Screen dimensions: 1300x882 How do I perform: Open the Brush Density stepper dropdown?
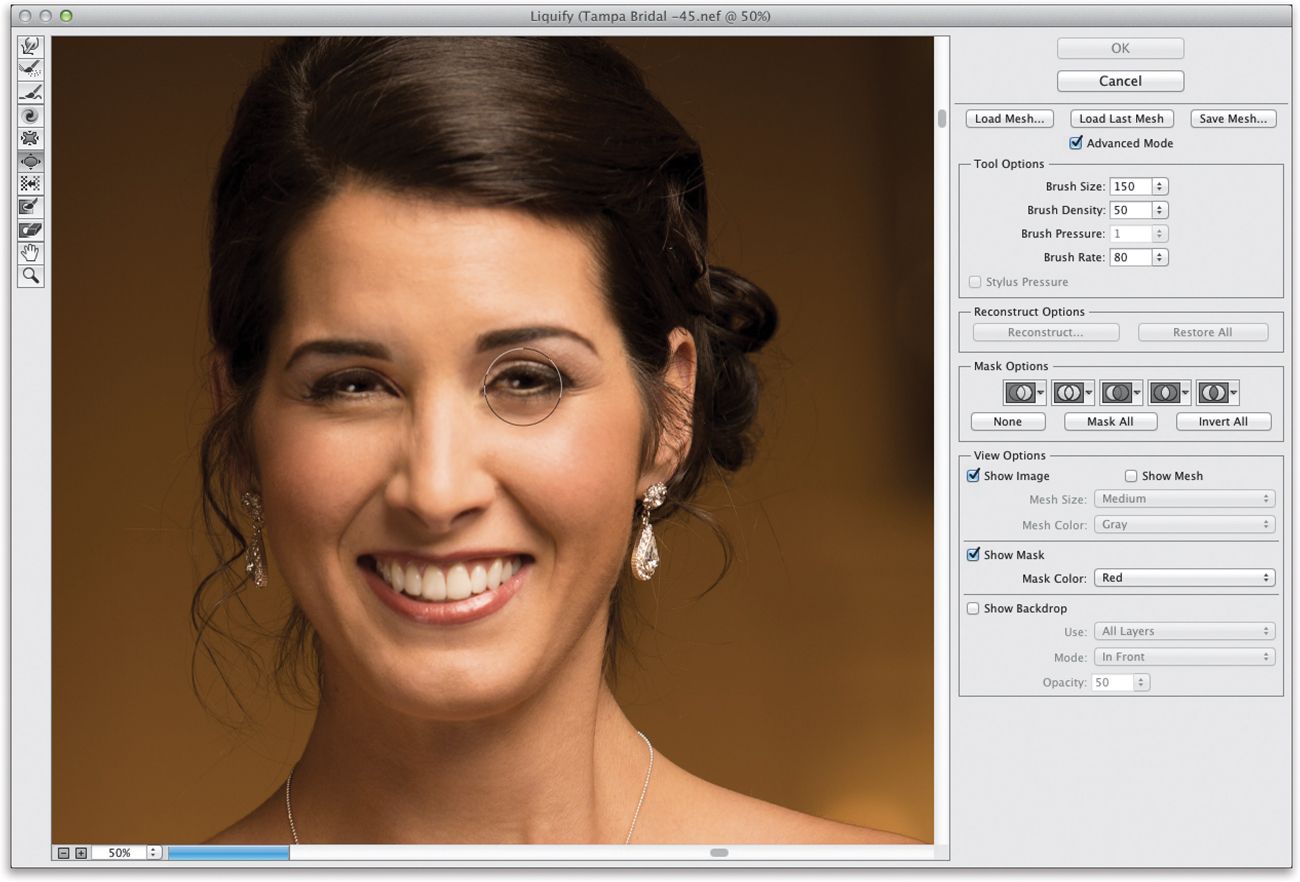point(1160,210)
